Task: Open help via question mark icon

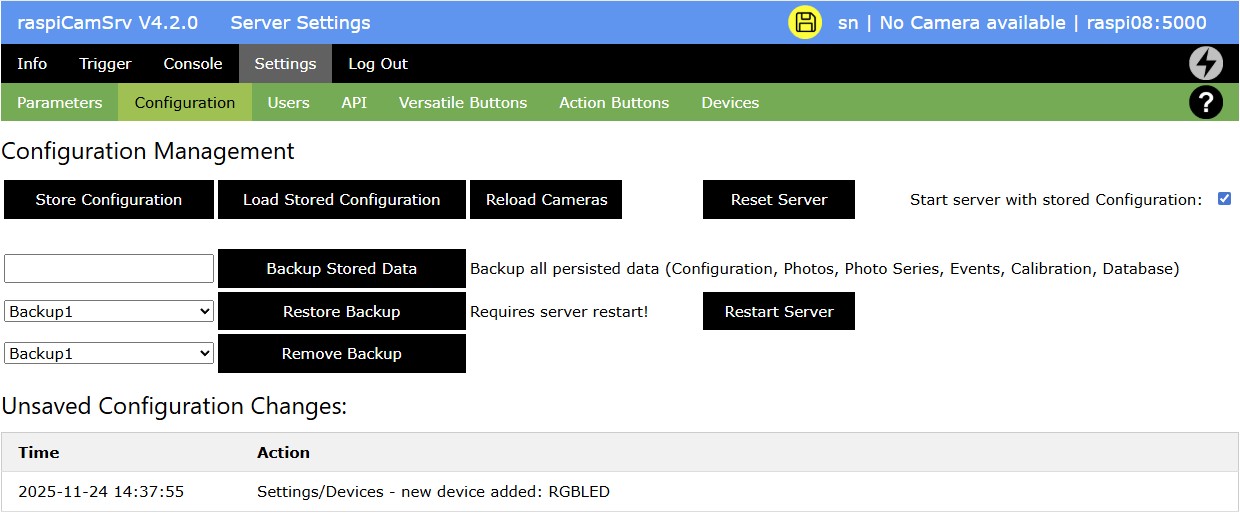Action: click(x=1205, y=102)
